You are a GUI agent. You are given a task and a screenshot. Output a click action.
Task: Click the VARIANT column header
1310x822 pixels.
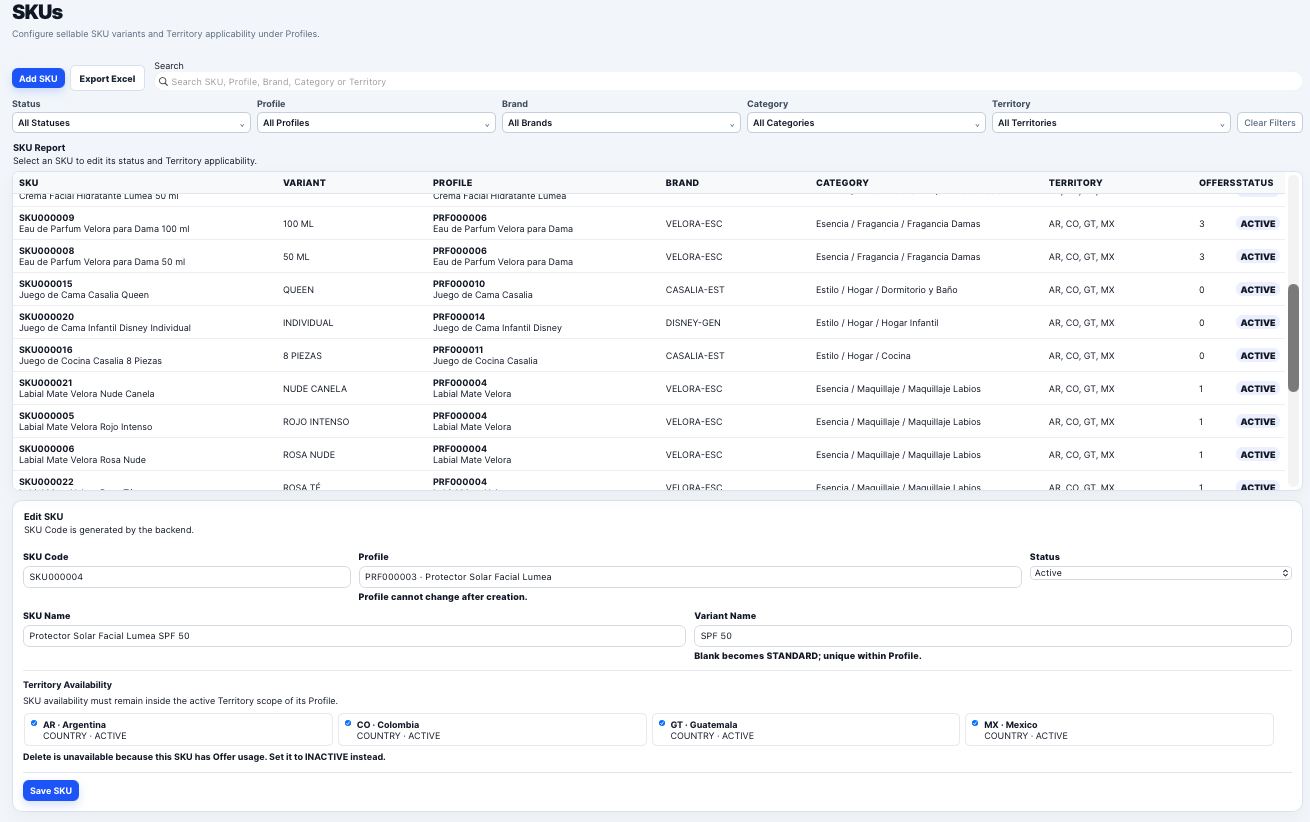(304, 183)
